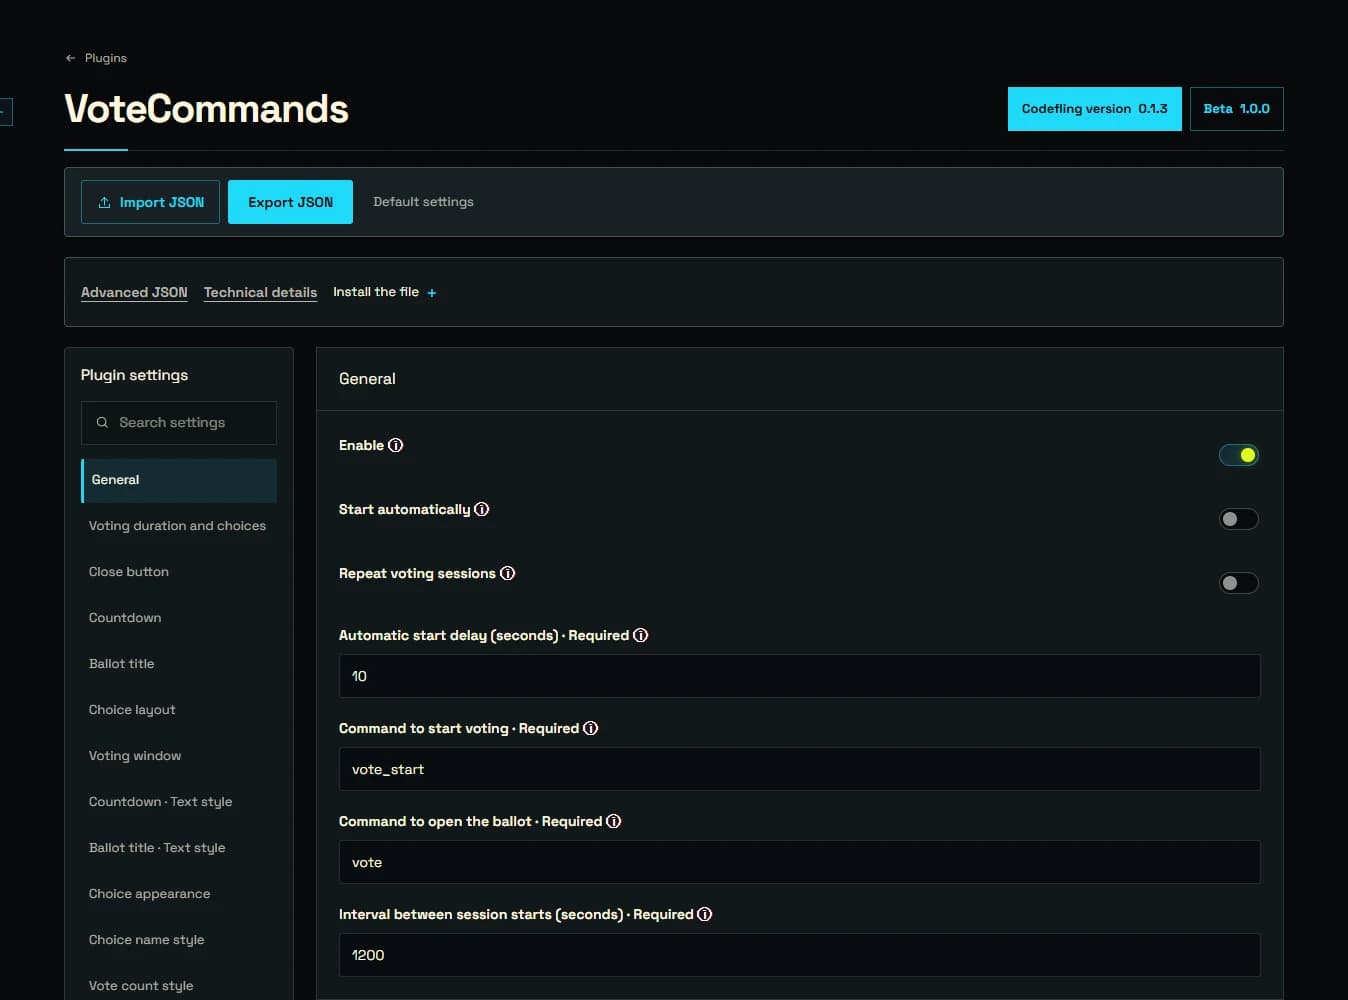
Task: Select Beta 1.0.0 version
Action: (x=1237, y=109)
